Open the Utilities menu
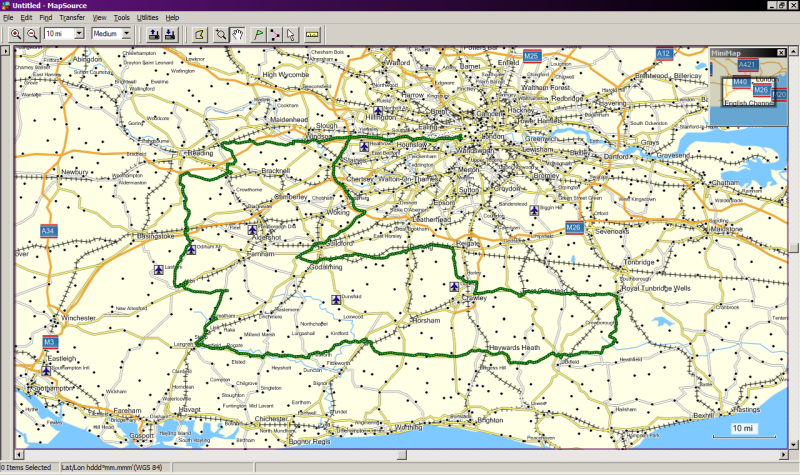Image resolution: width=800 pixels, height=475 pixels. pos(147,18)
